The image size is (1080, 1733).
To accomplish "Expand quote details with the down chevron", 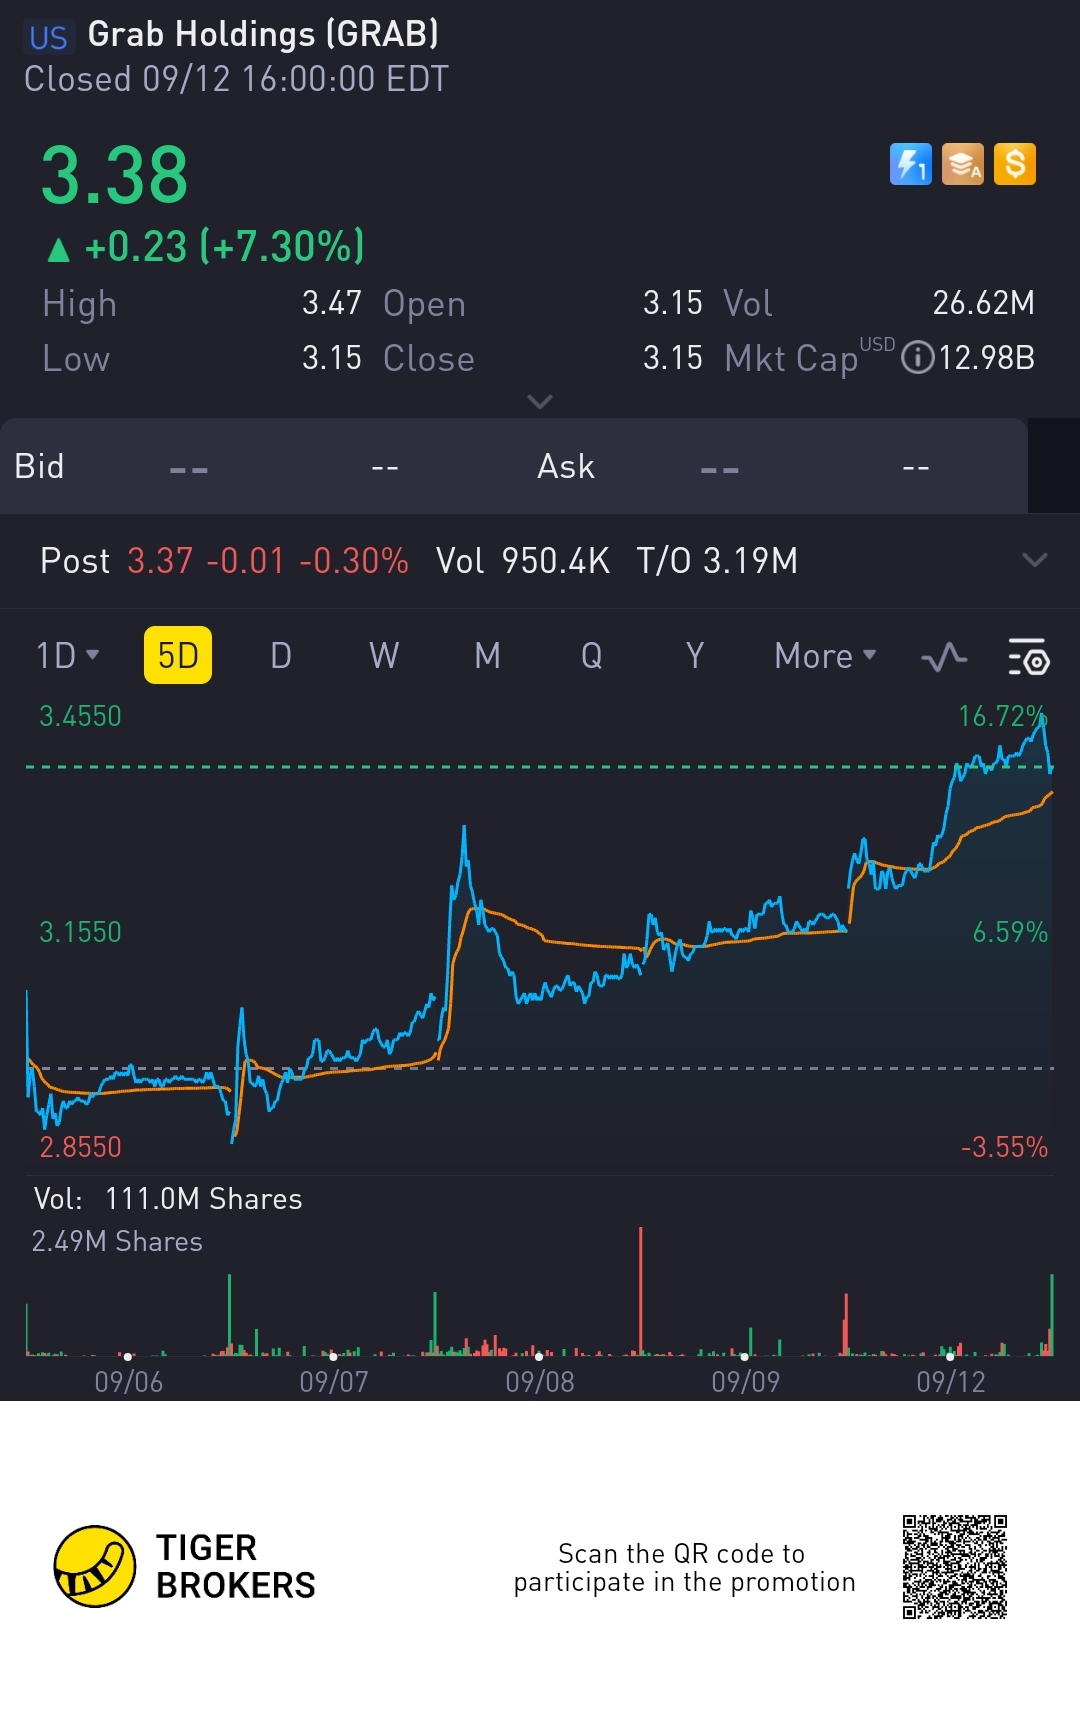I will 540,402.
